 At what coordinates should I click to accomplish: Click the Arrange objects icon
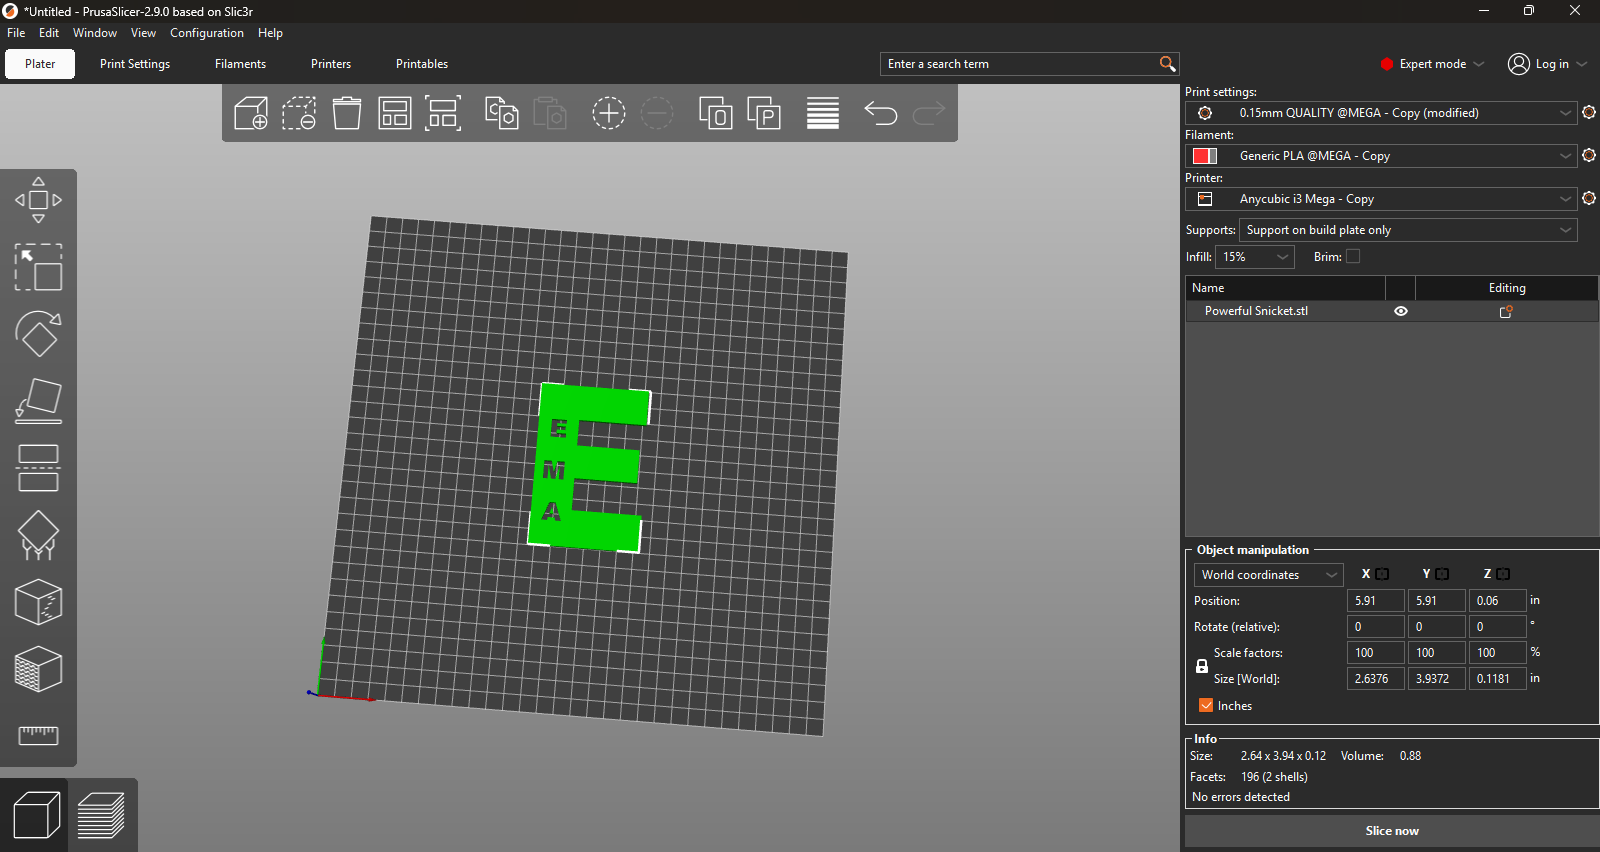point(395,113)
